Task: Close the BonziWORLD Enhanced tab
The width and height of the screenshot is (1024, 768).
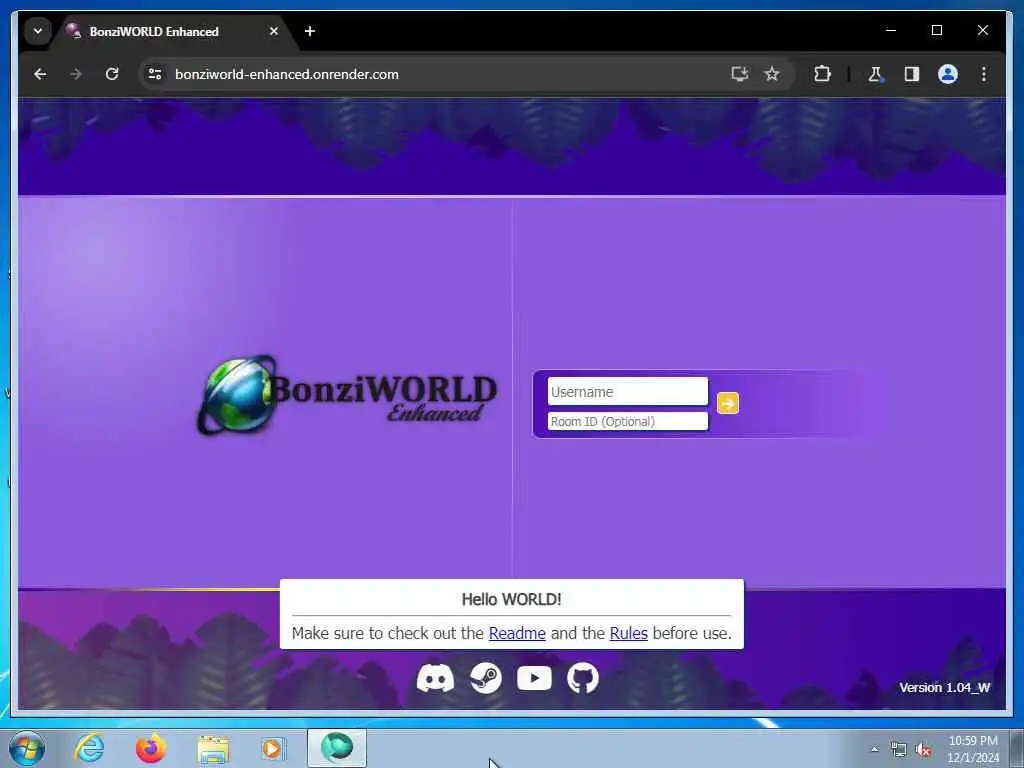Action: click(x=274, y=31)
